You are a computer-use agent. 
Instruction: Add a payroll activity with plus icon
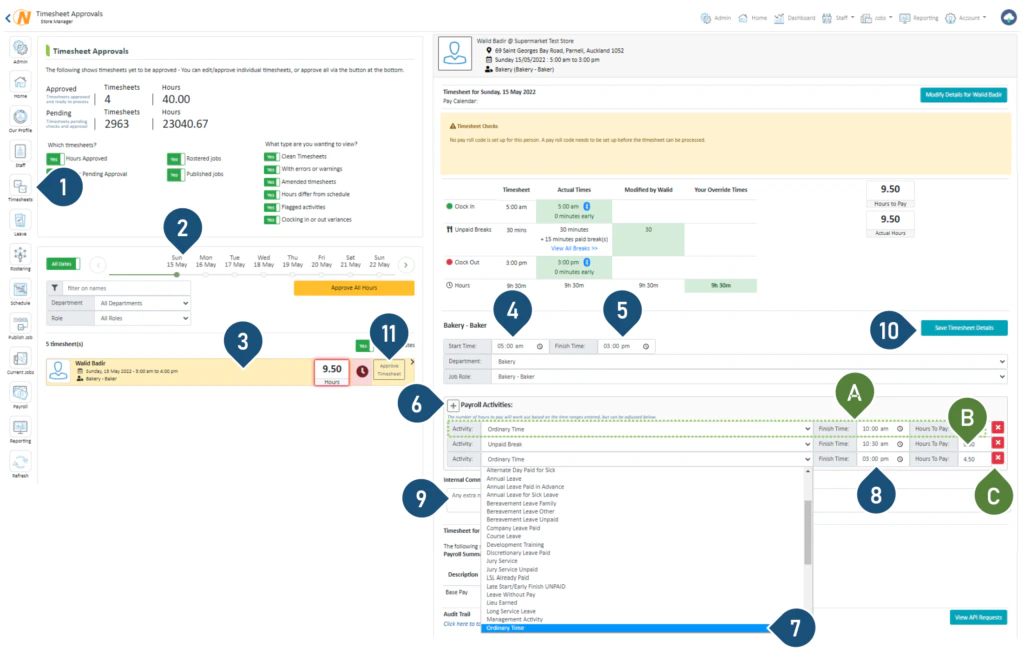[x=453, y=405]
